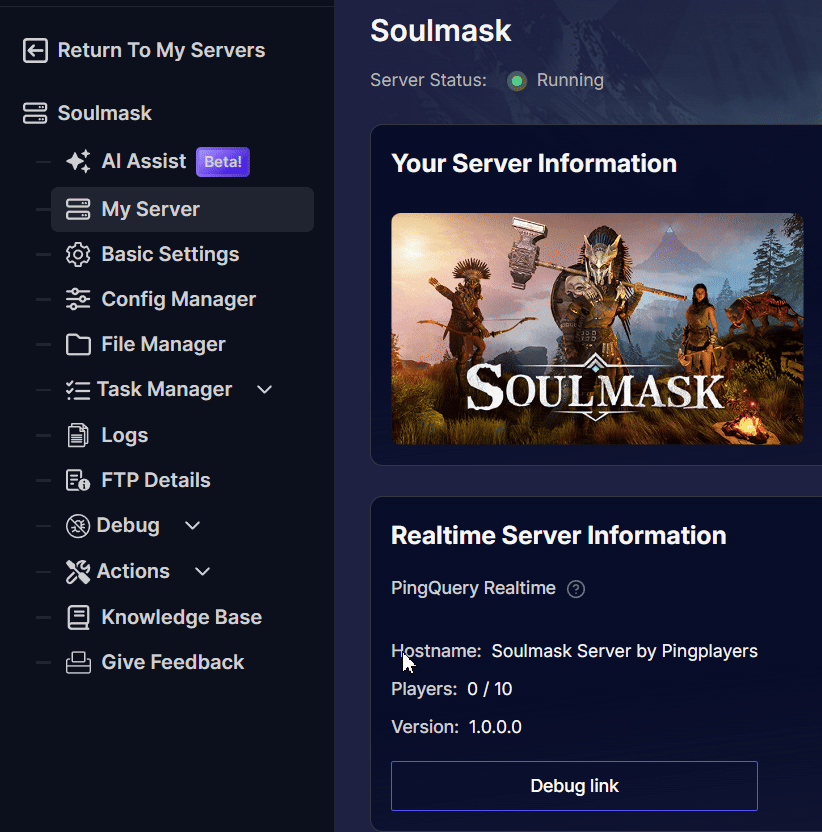Open the Knowledge Base link

181,617
